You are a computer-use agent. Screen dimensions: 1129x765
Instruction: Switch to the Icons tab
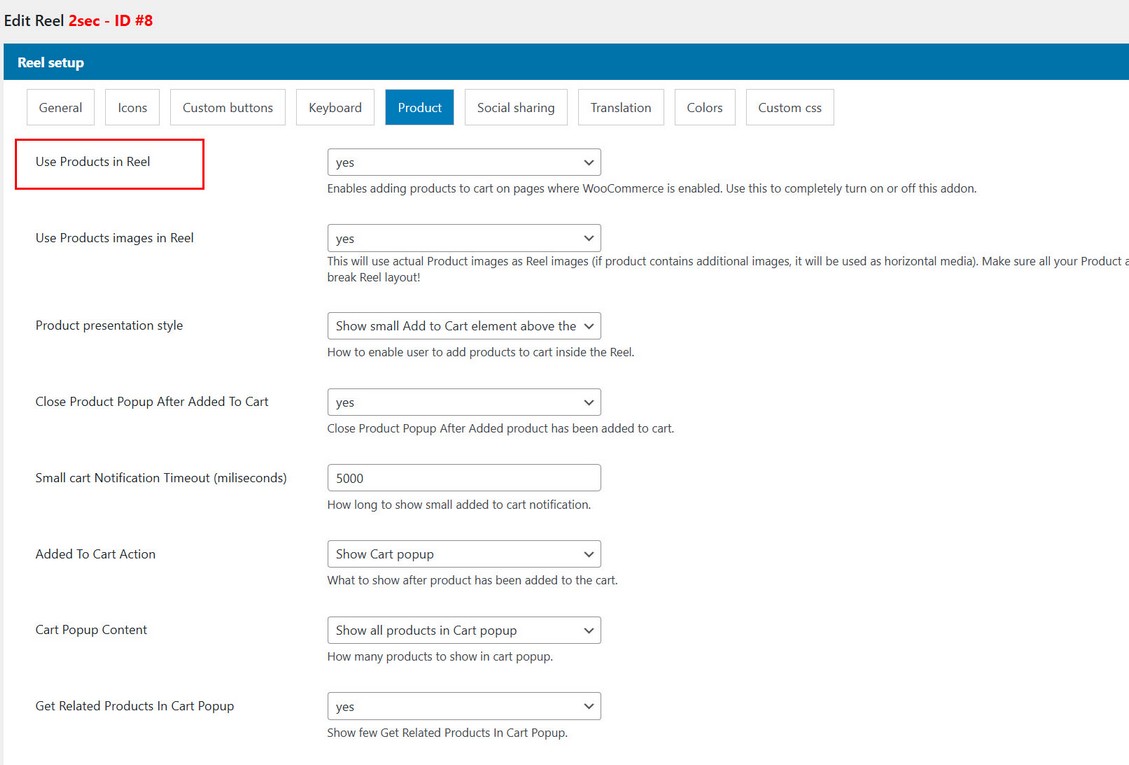pyautogui.click(x=132, y=108)
